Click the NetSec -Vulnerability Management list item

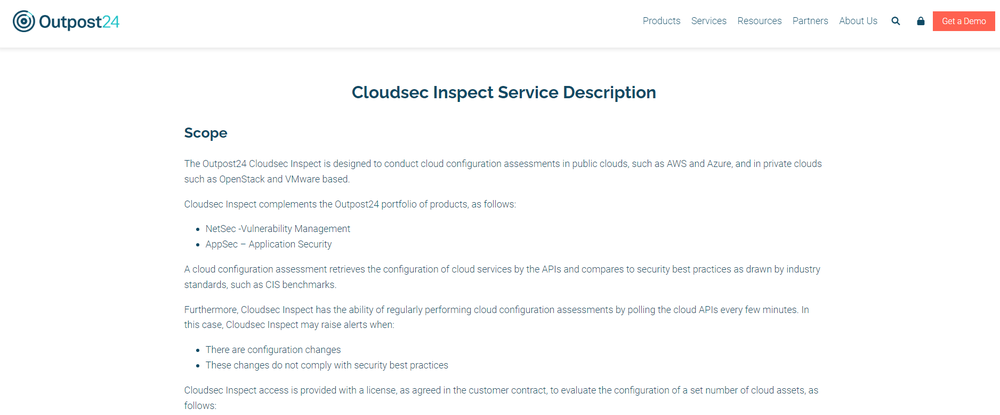278,228
